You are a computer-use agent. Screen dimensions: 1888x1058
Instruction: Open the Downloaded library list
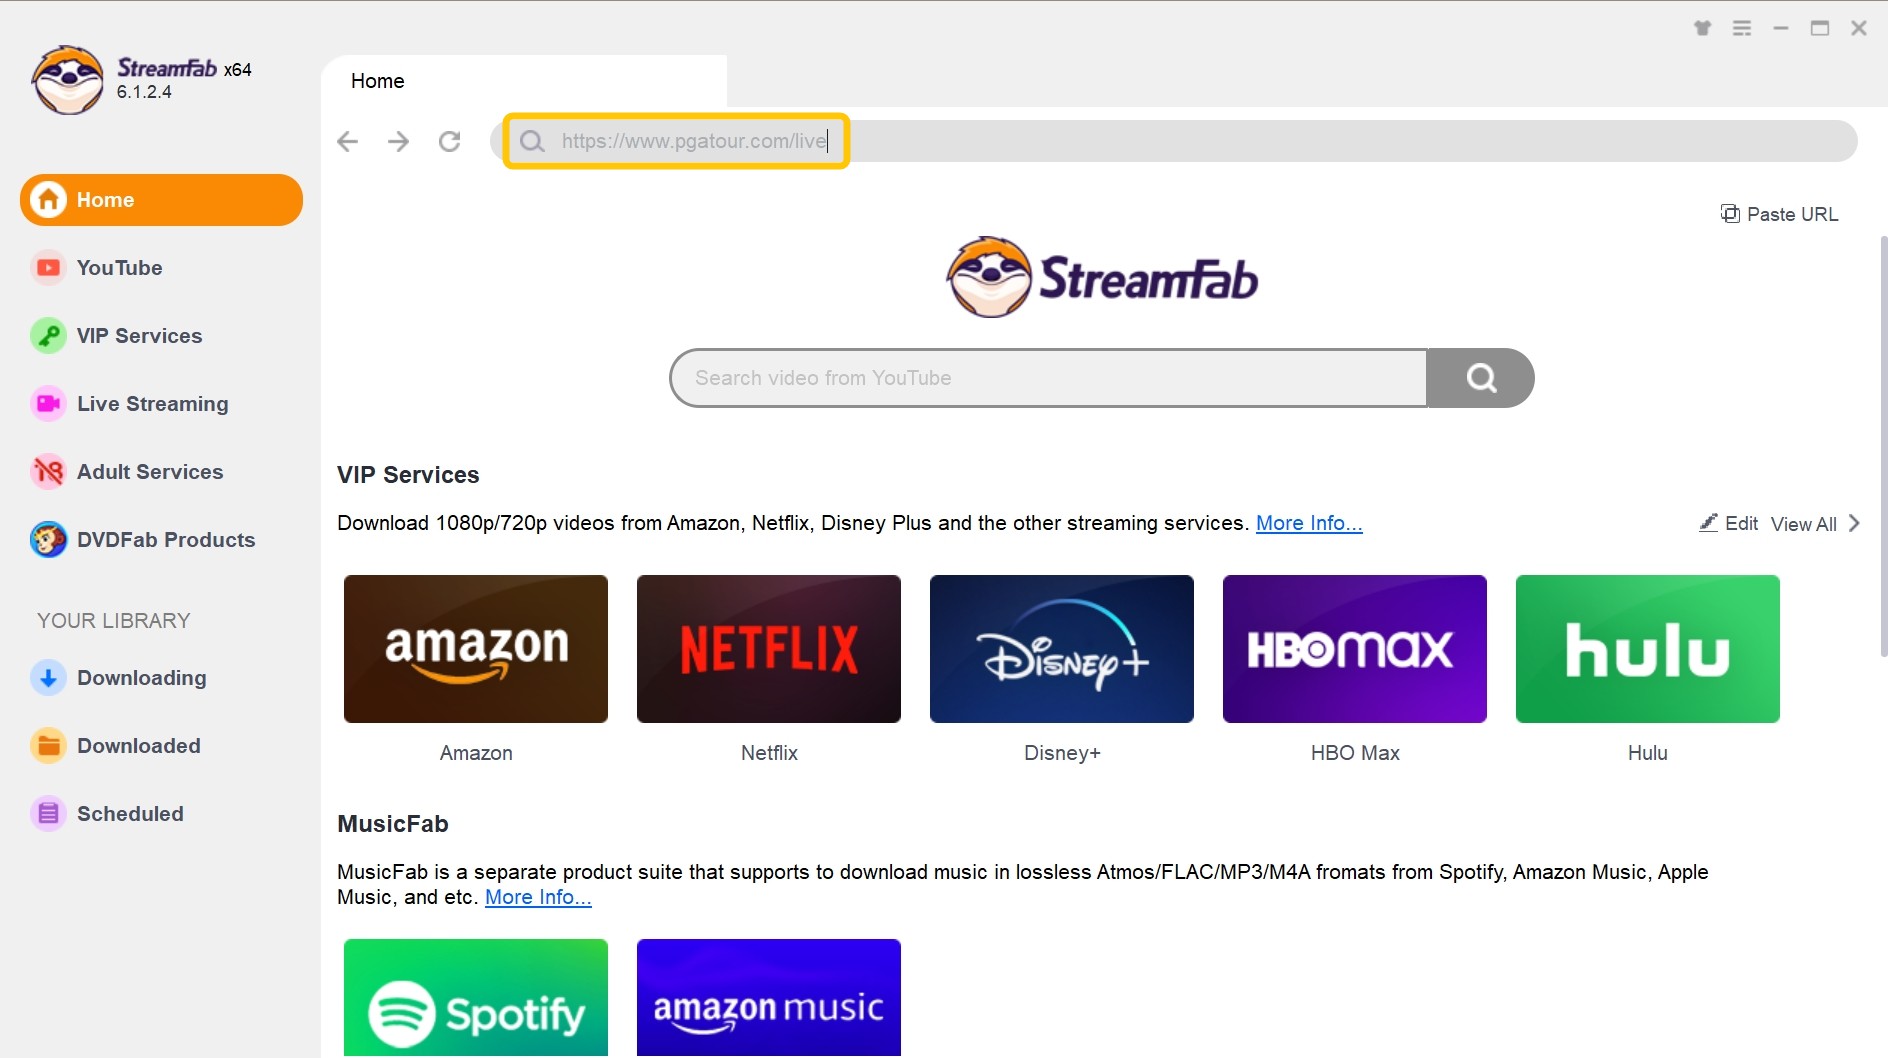click(161, 746)
